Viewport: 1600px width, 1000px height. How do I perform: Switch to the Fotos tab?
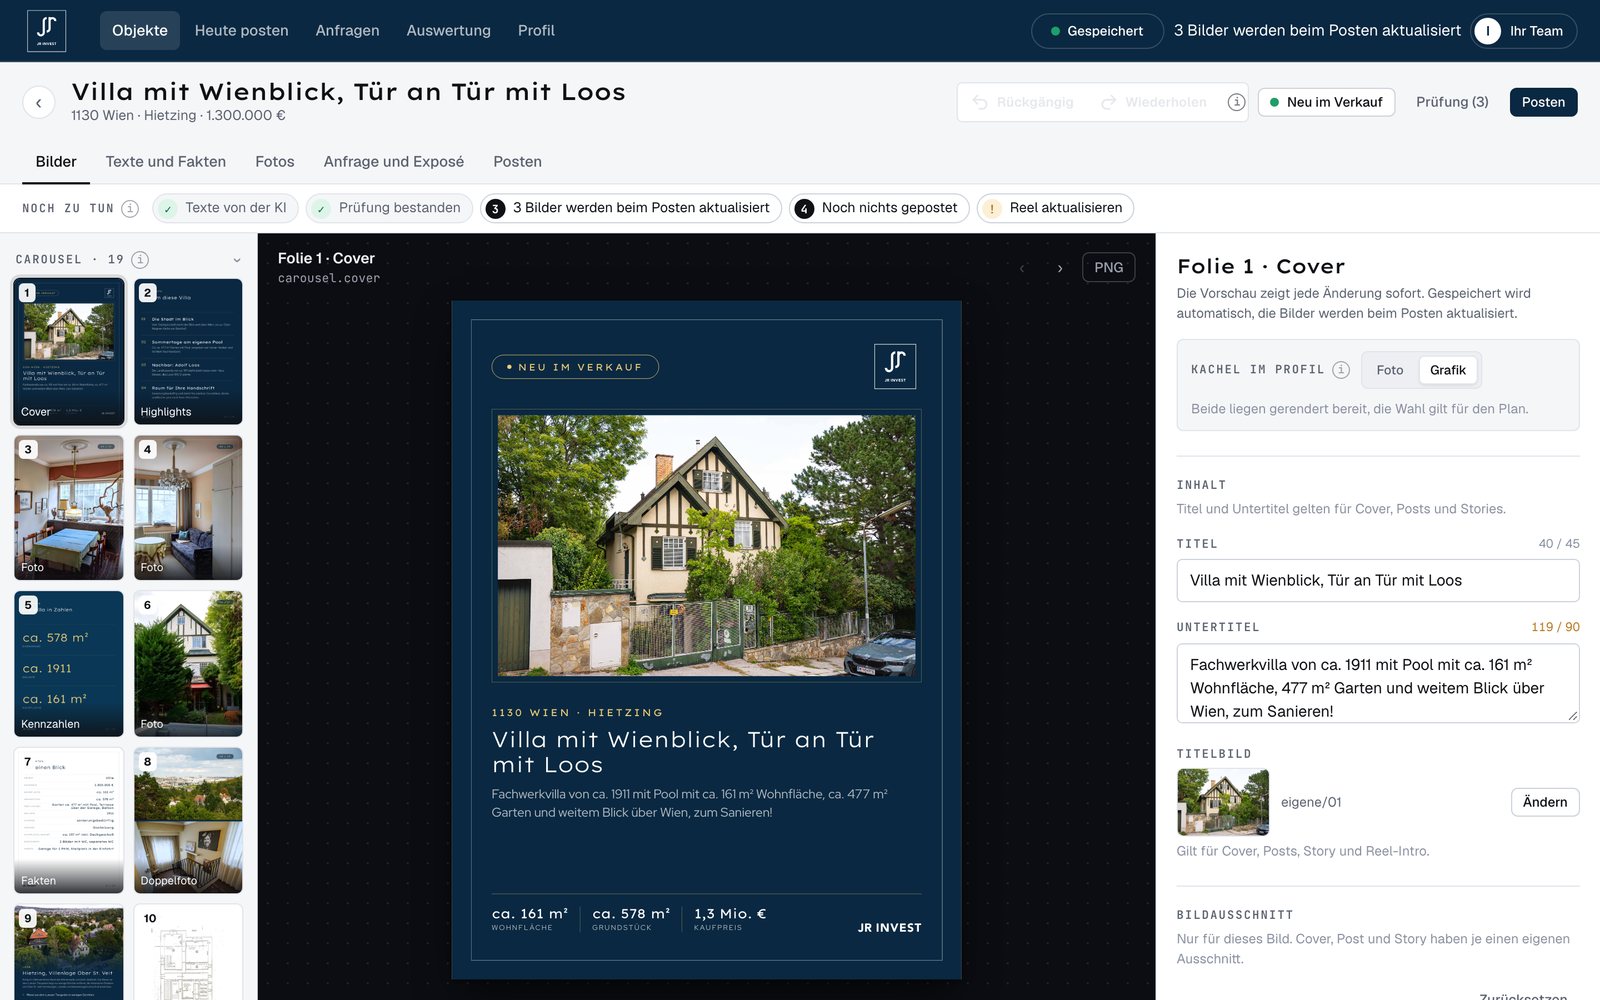pos(275,162)
